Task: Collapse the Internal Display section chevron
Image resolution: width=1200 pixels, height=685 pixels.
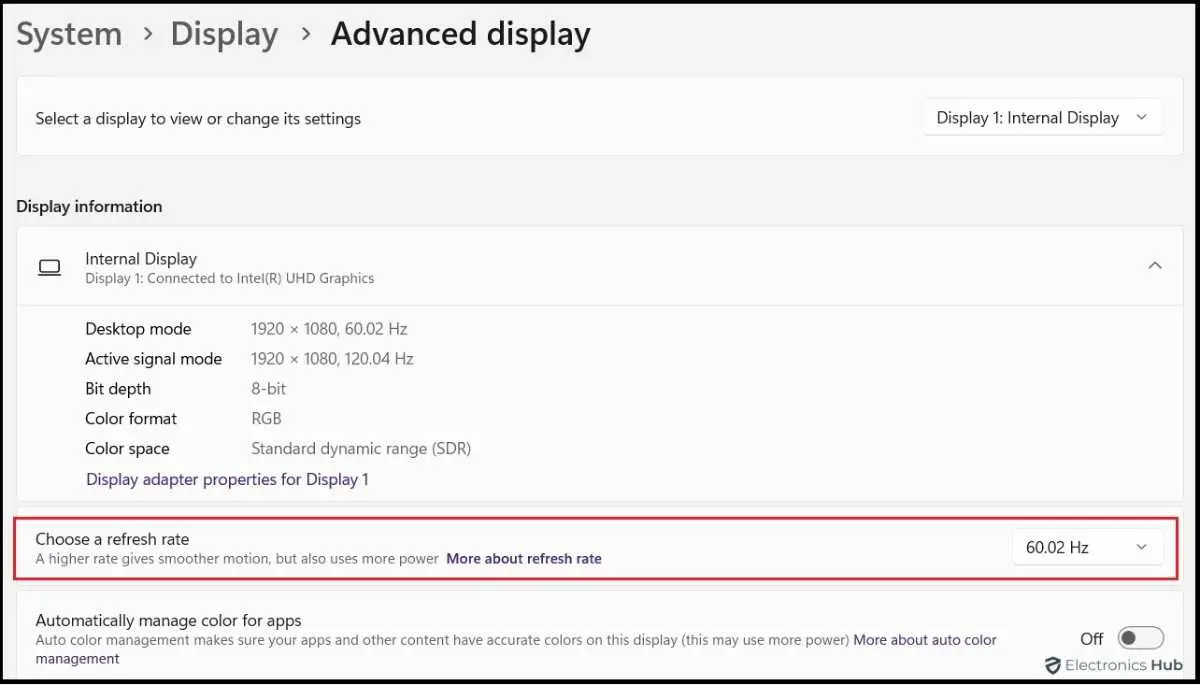Action: click(1155, 266)
